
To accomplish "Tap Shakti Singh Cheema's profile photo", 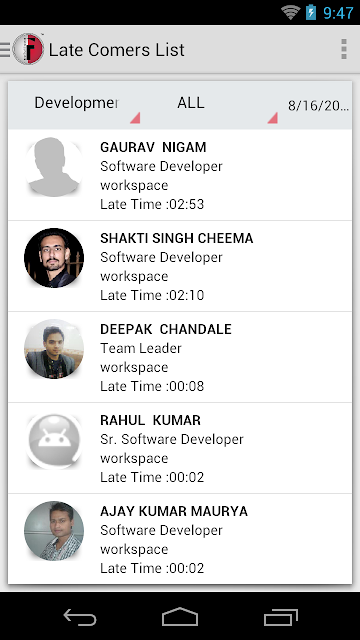I will pyautogui.click(x=54, y=258).
